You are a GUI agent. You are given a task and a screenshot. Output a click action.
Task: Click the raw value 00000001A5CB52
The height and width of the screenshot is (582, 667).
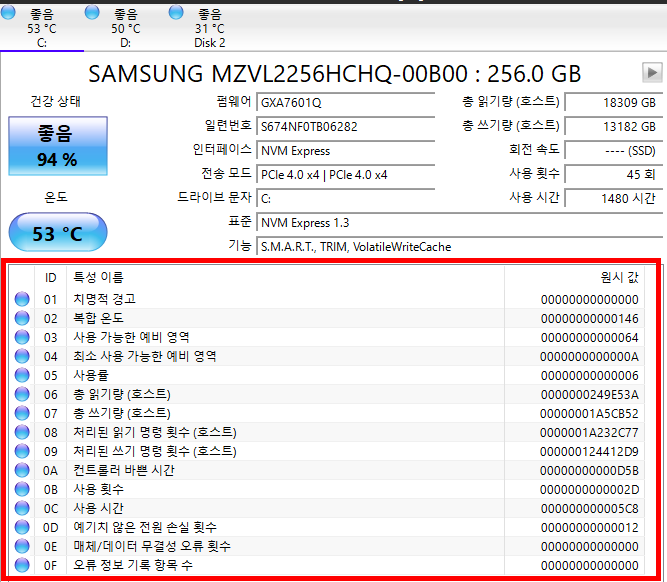click(x=590, y=414)
